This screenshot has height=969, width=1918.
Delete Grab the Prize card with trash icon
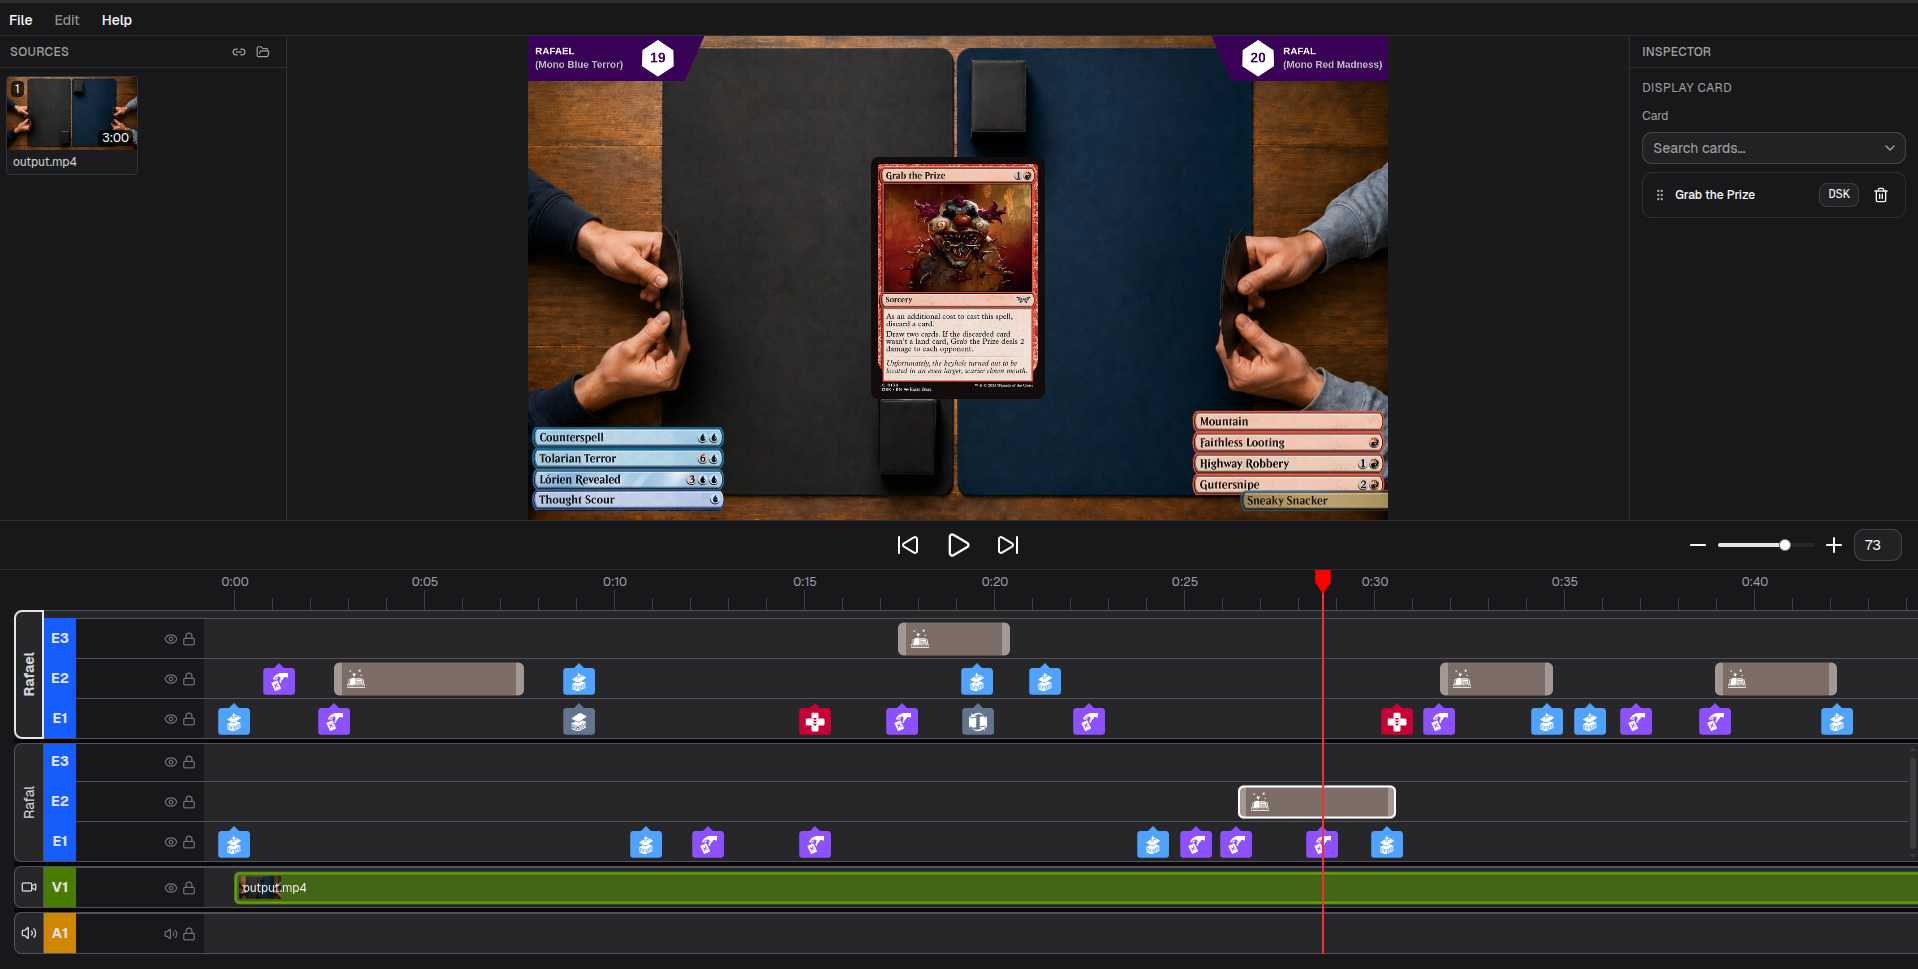pos(1881,195)
